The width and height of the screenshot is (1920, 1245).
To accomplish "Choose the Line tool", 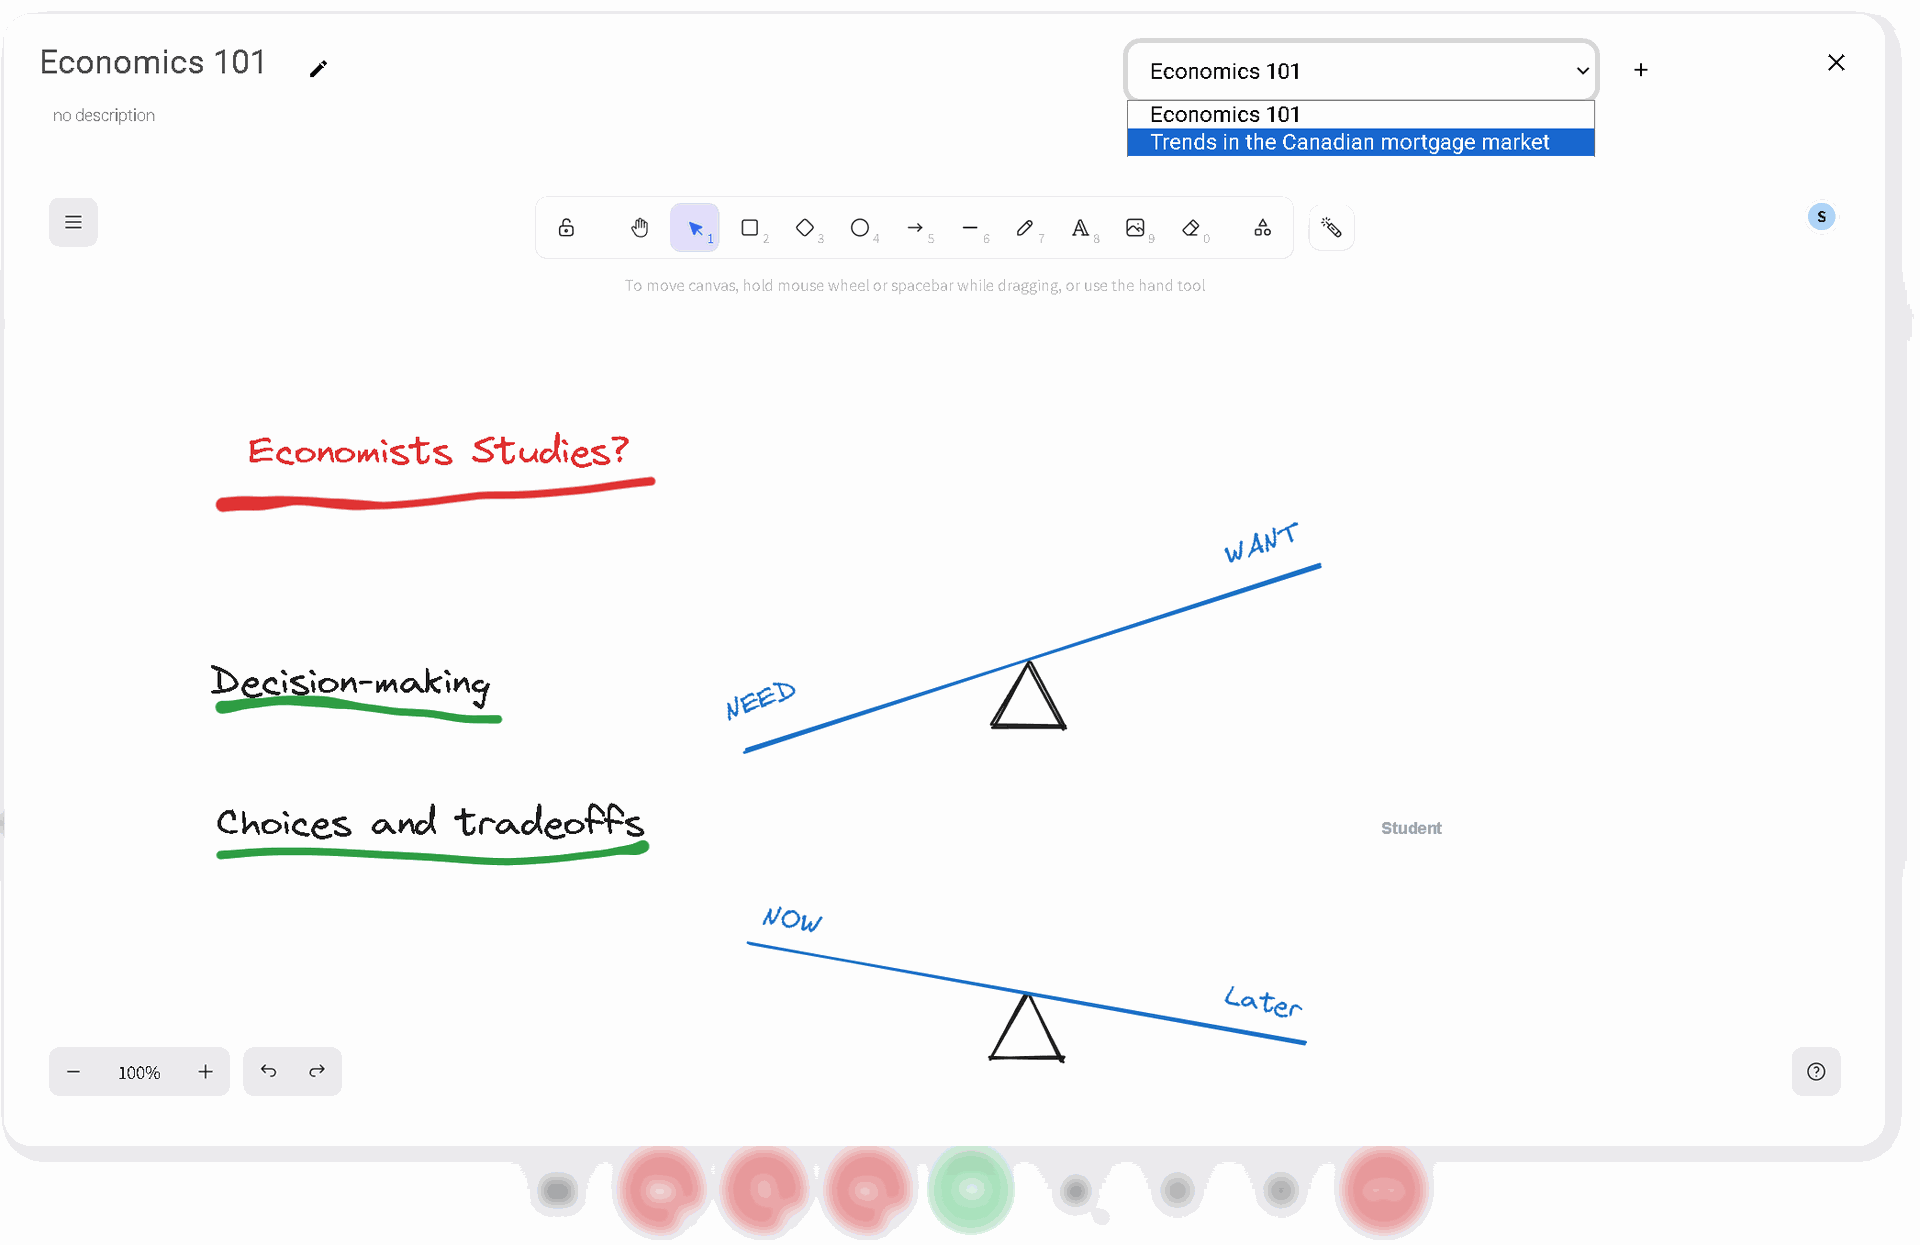I will coord(970,228).
